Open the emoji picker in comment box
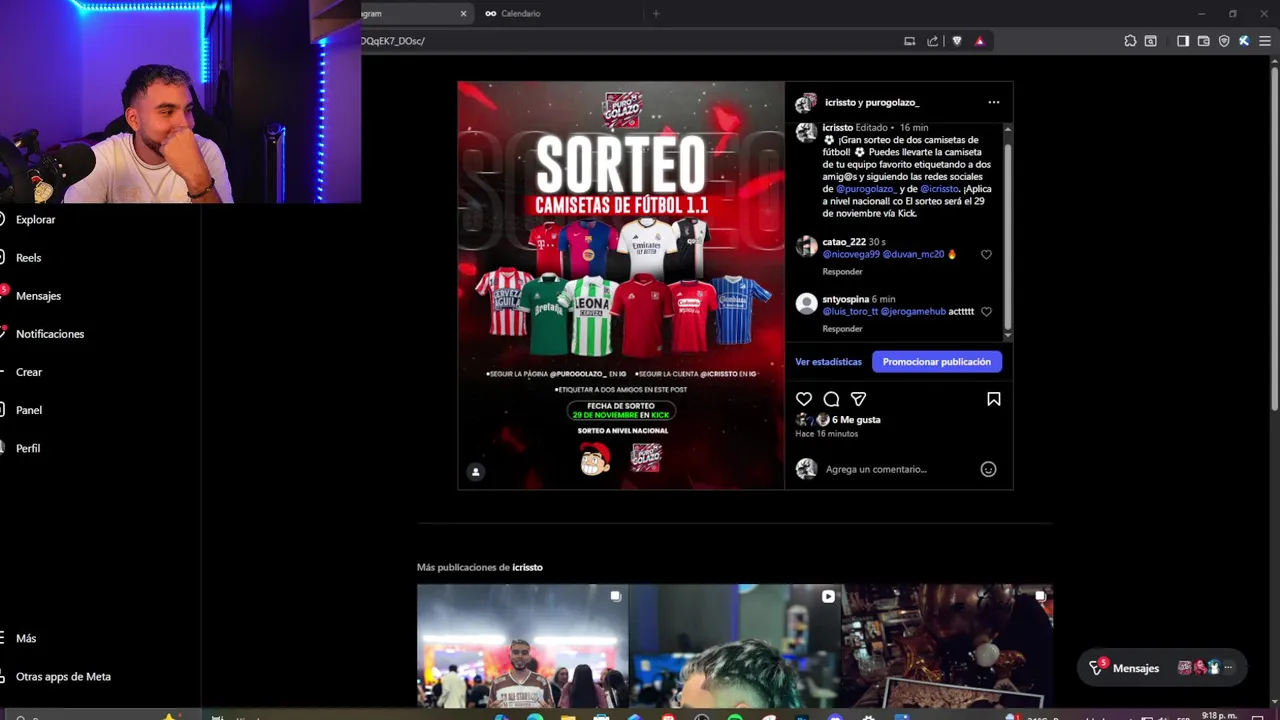 988,469
